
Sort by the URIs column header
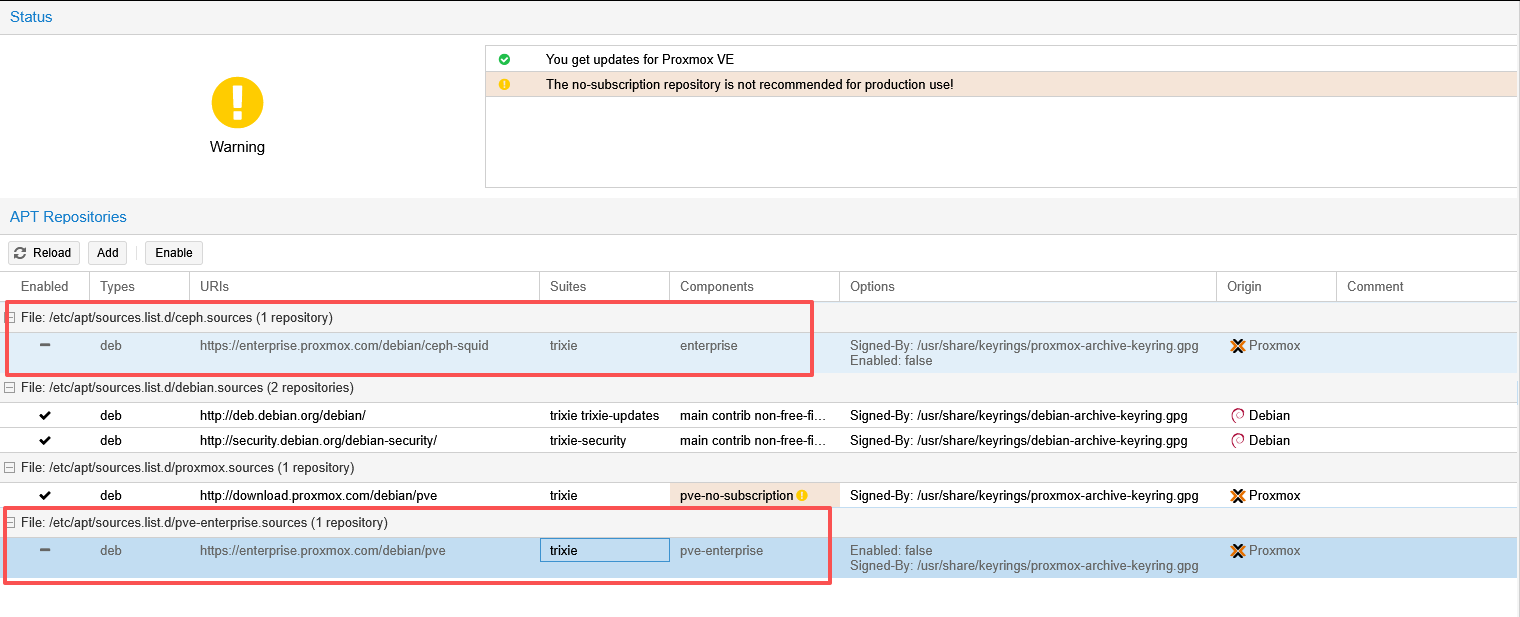click(215, 287)
